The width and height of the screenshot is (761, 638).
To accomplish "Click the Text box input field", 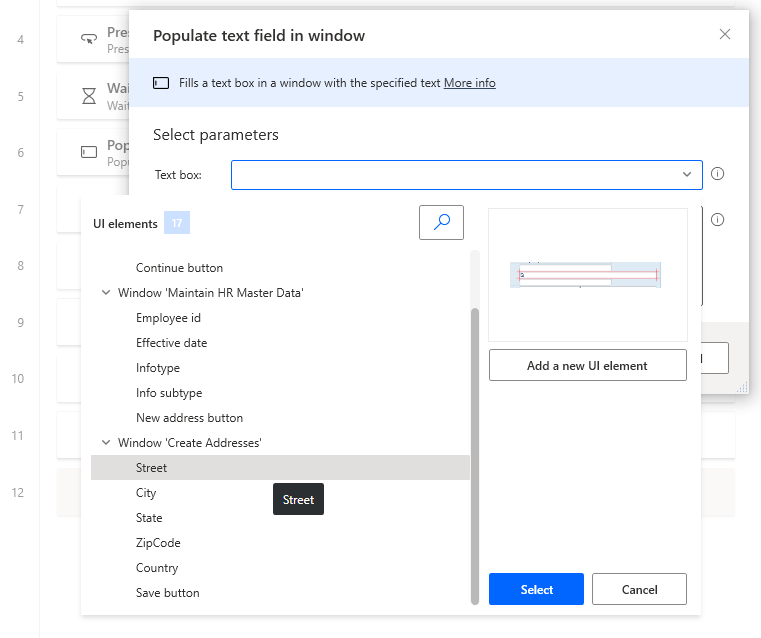I will pyautogui.click(x=466, y=175).
